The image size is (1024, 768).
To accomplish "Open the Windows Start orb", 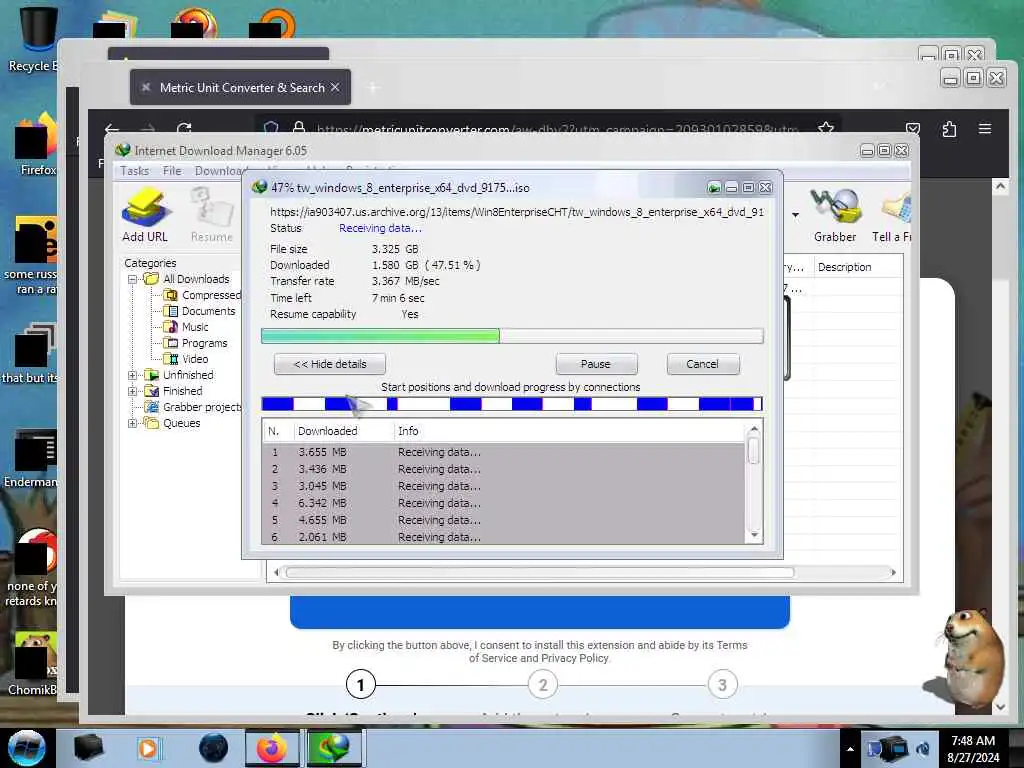I will point(27,748).
